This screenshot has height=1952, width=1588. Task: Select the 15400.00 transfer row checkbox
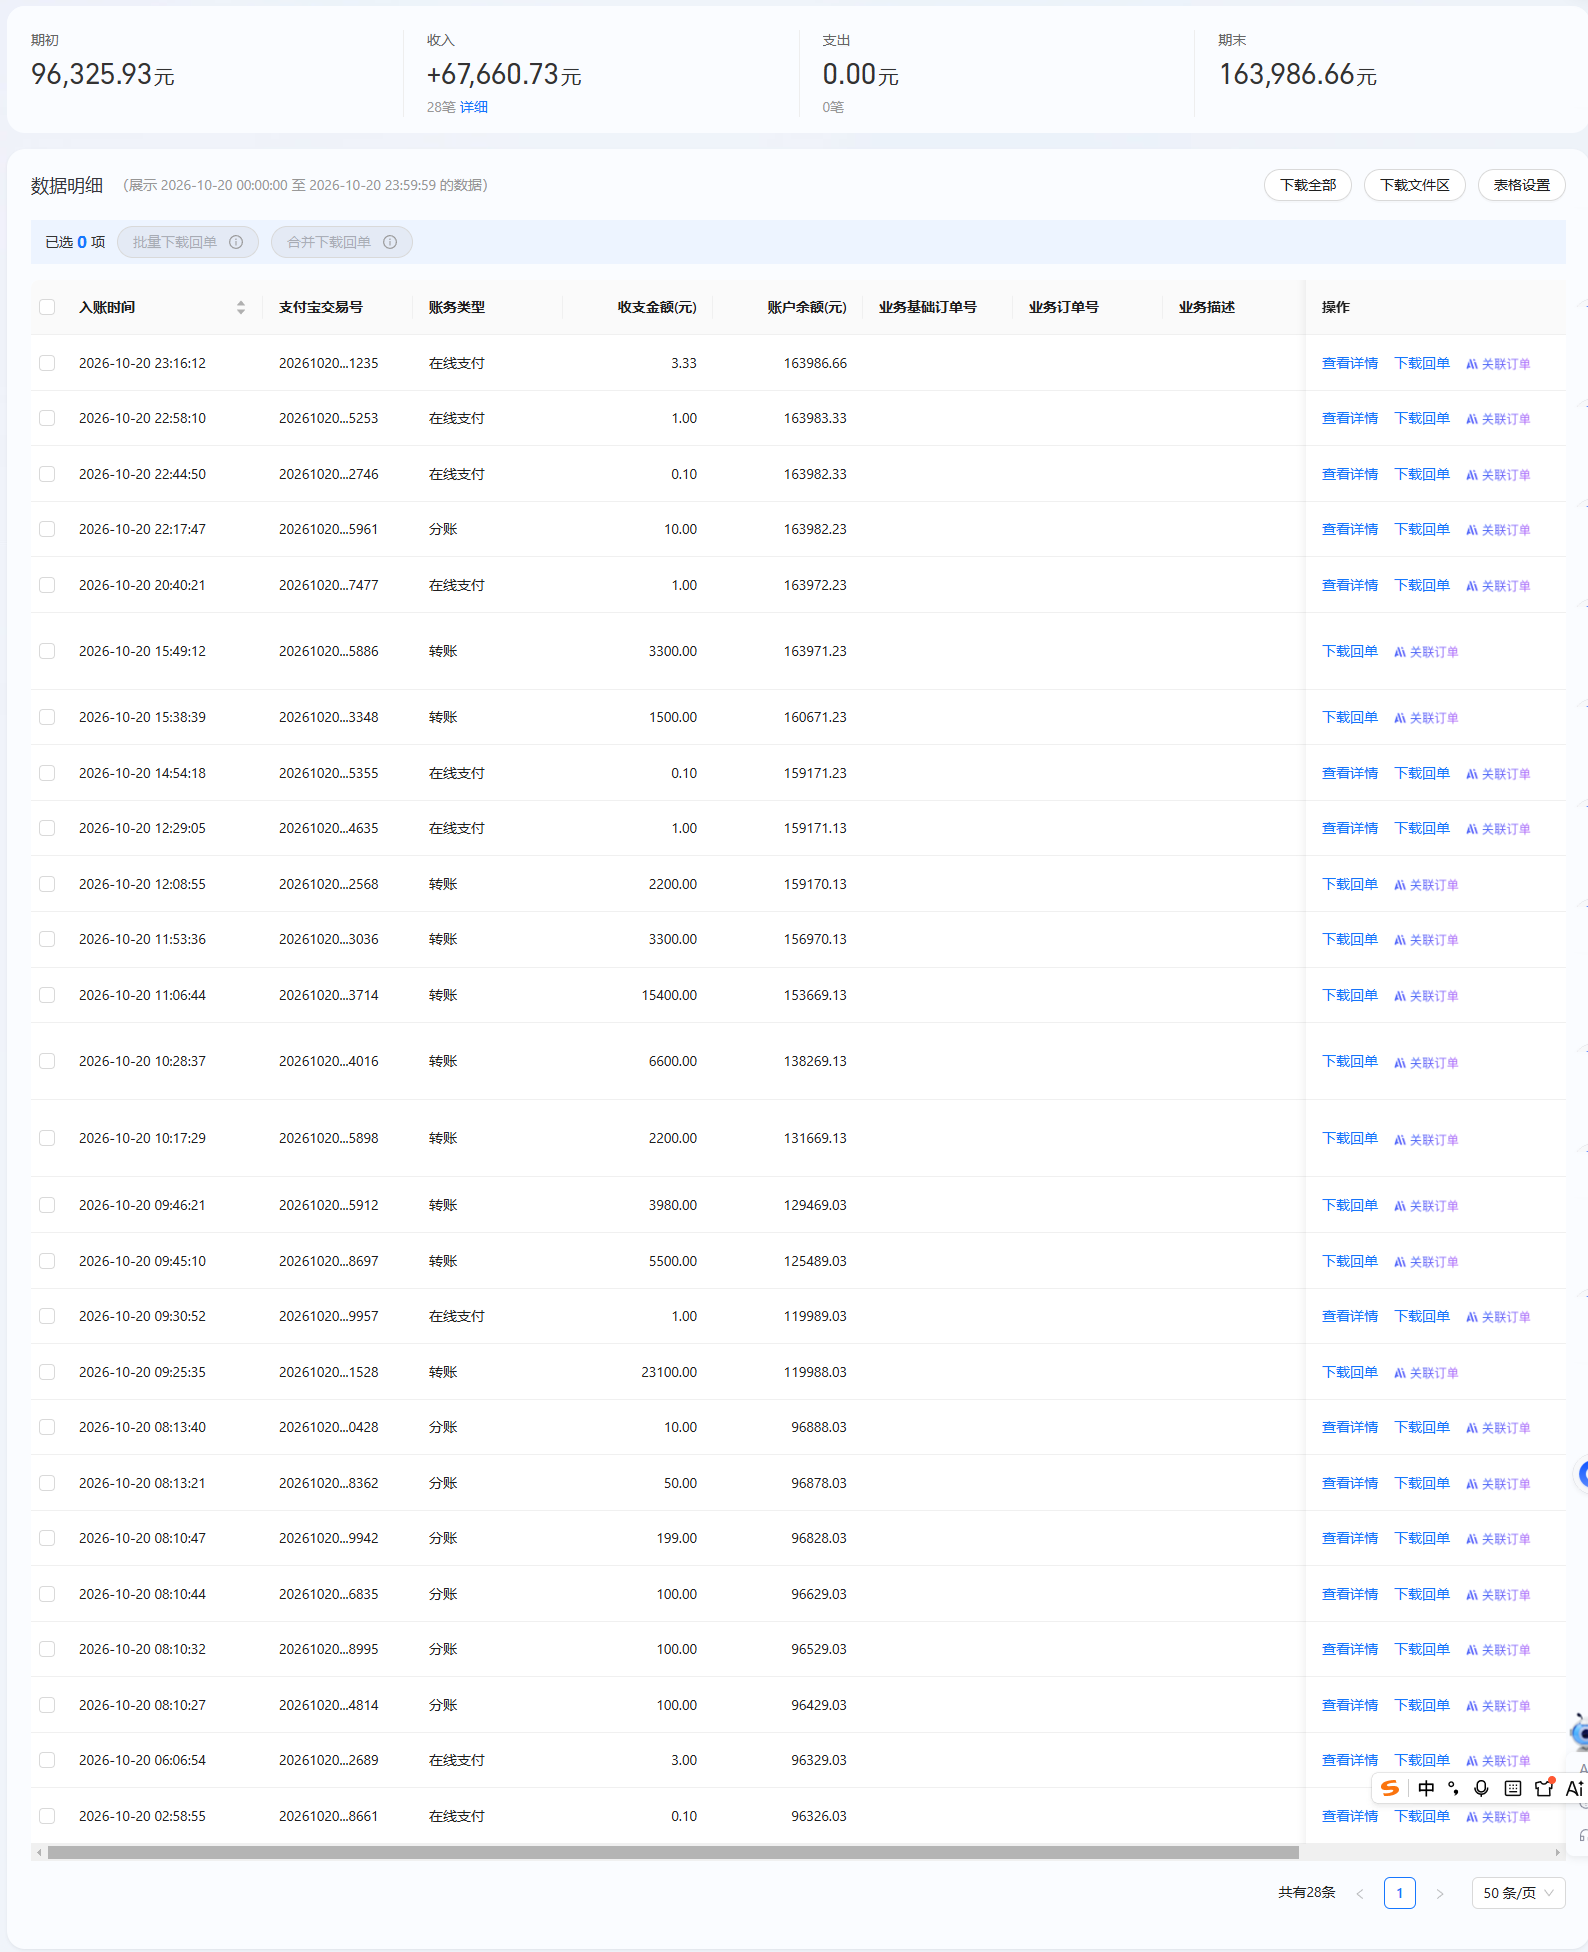point(47,995)
